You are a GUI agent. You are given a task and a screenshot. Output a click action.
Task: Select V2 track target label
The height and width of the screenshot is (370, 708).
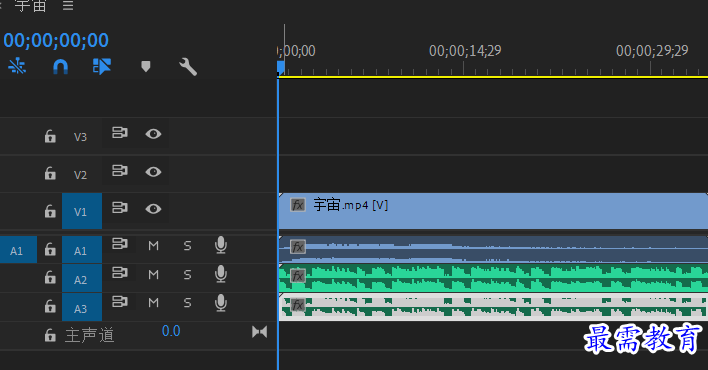click(80, 175)
